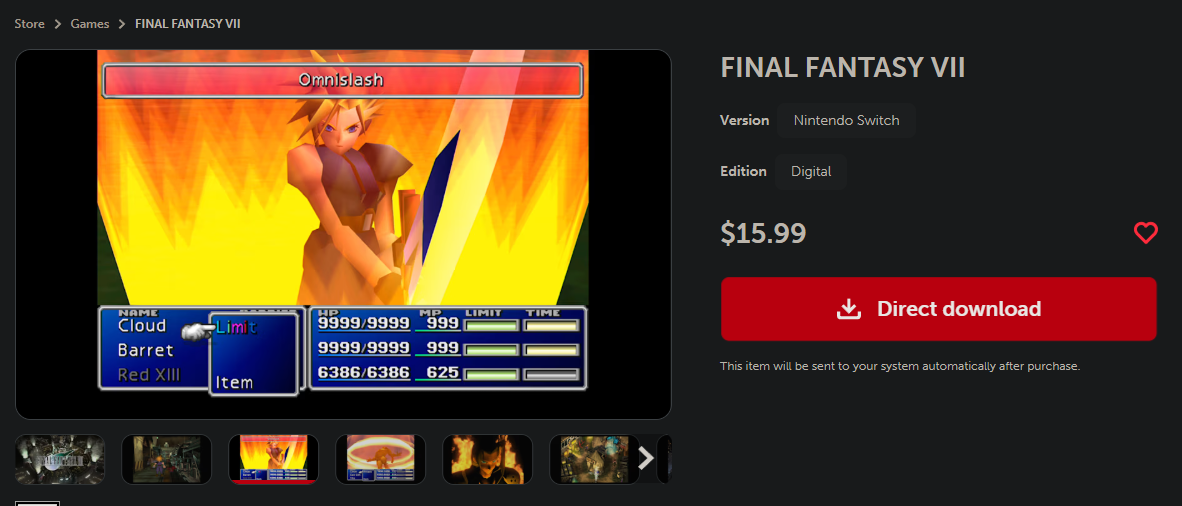This screenshot has height=506, width=1182.
Task: Click the Direct download button
Action: click(939, 309)
